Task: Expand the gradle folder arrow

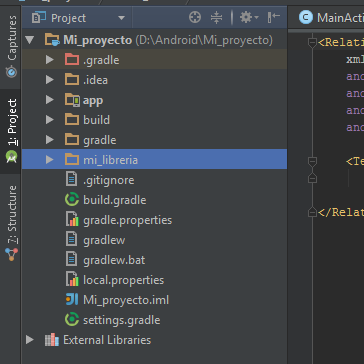Action: pyautogui.click(x=50, y=140)
